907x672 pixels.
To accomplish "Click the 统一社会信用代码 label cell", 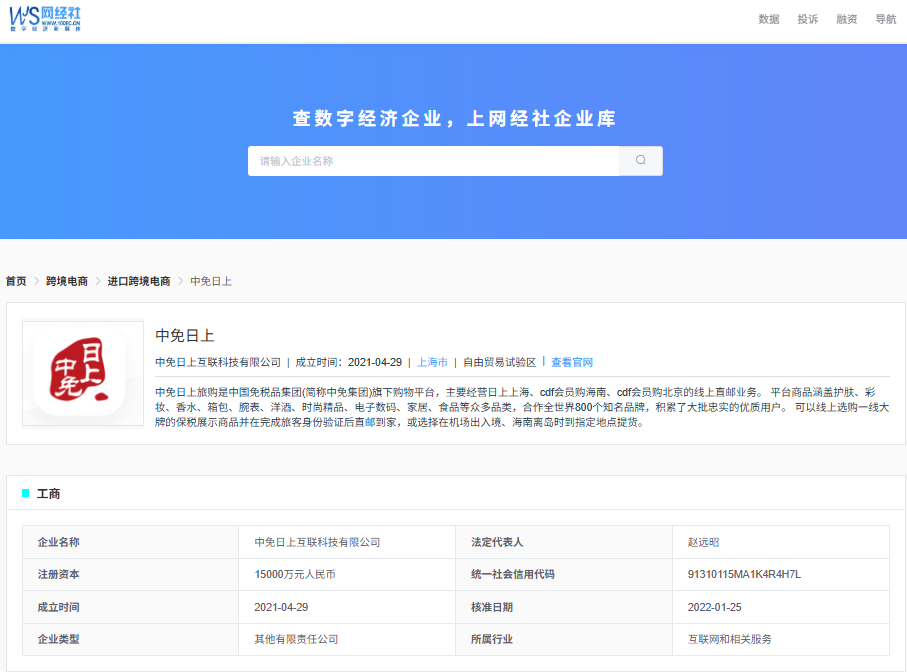I will pos(563,574).
